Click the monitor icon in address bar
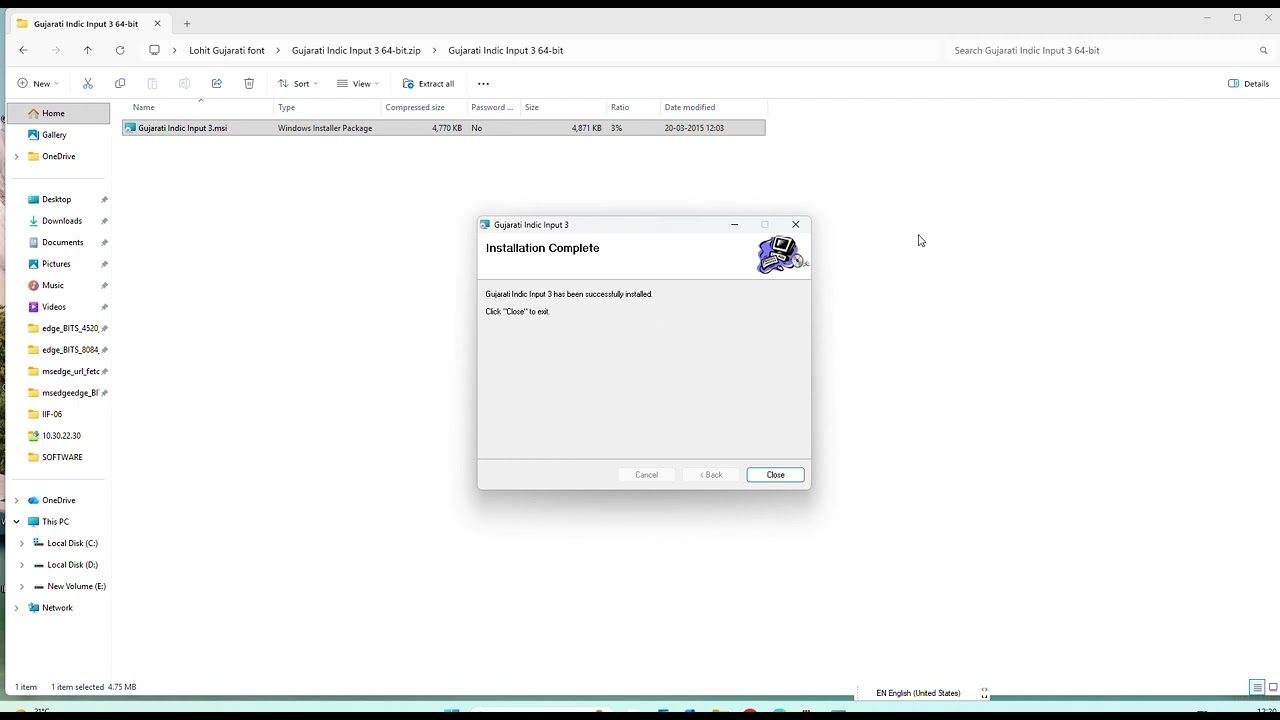This screenshot has width=1280, height=720. pos(154,50)
